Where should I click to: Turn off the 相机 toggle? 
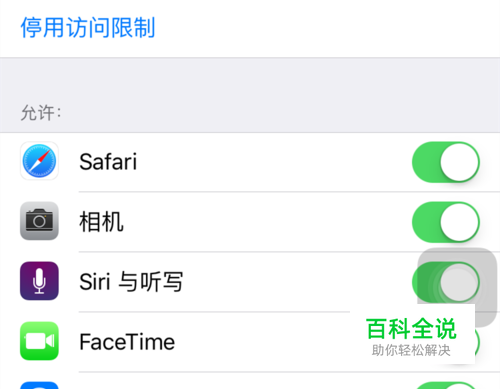tap(446, 222)
